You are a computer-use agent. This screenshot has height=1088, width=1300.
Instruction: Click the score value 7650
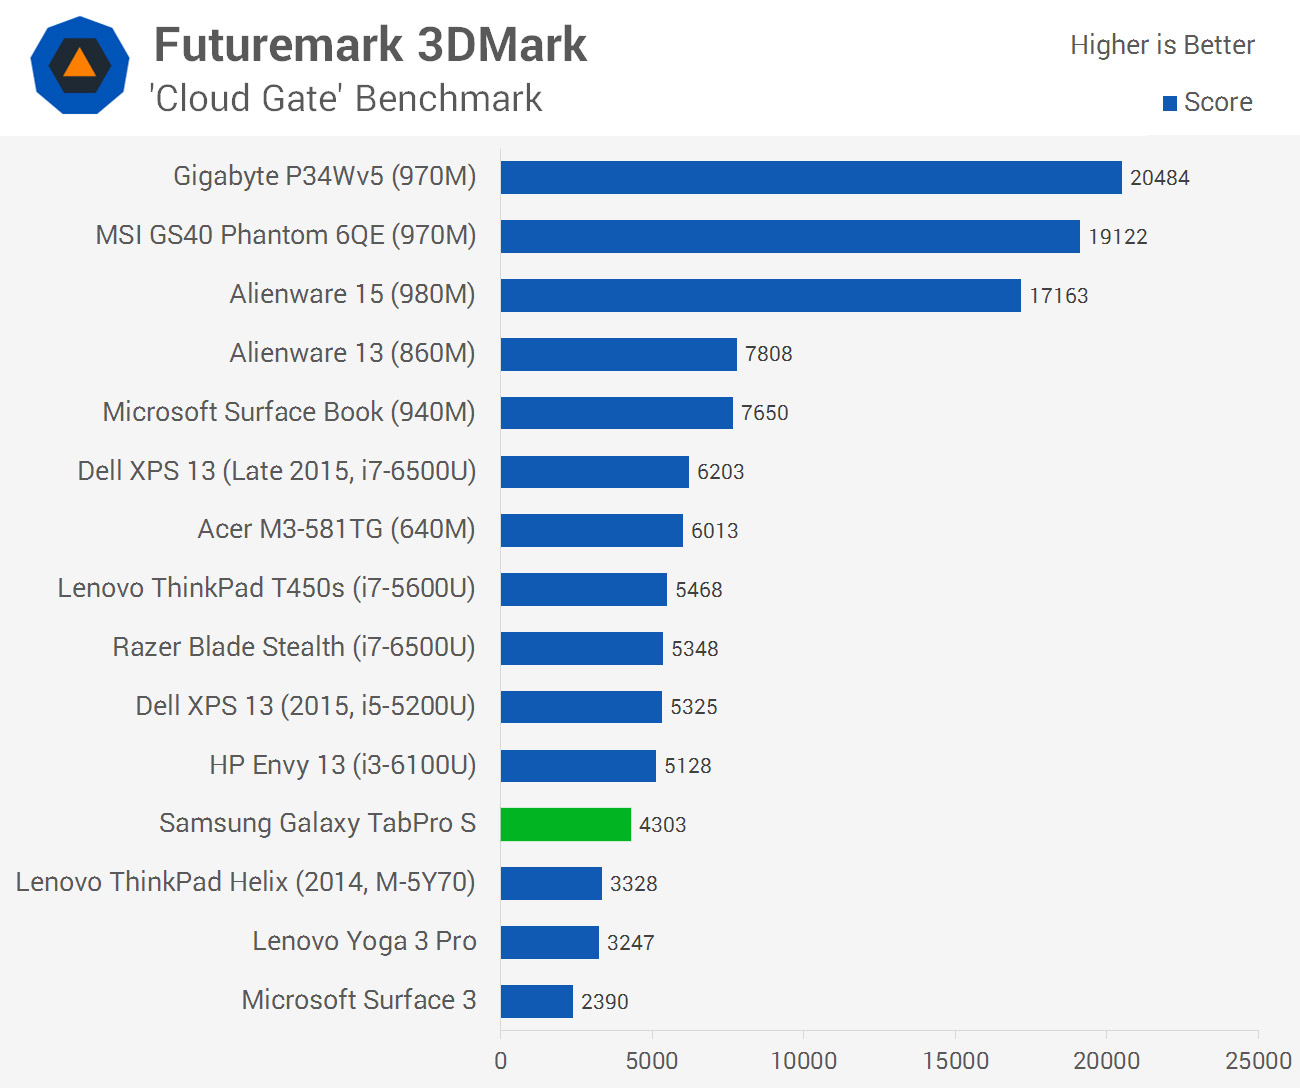(x=765, y=413)
